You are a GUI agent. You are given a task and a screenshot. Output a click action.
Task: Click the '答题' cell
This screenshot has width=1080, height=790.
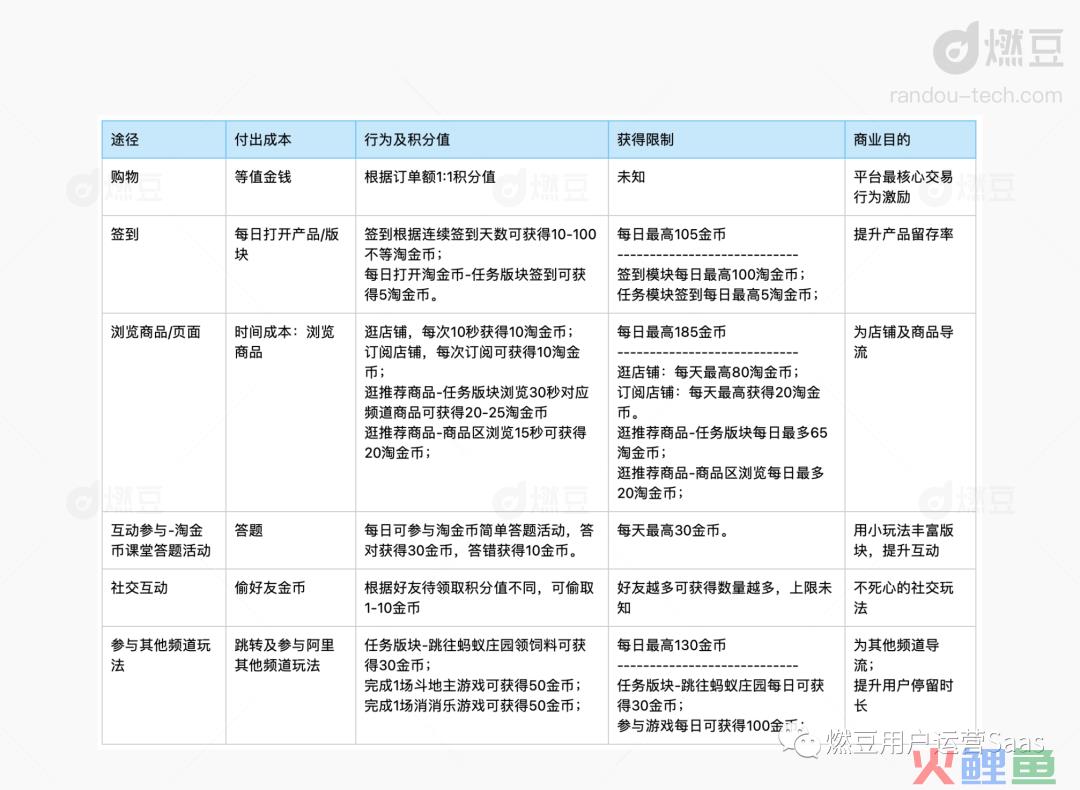point(291,541)
